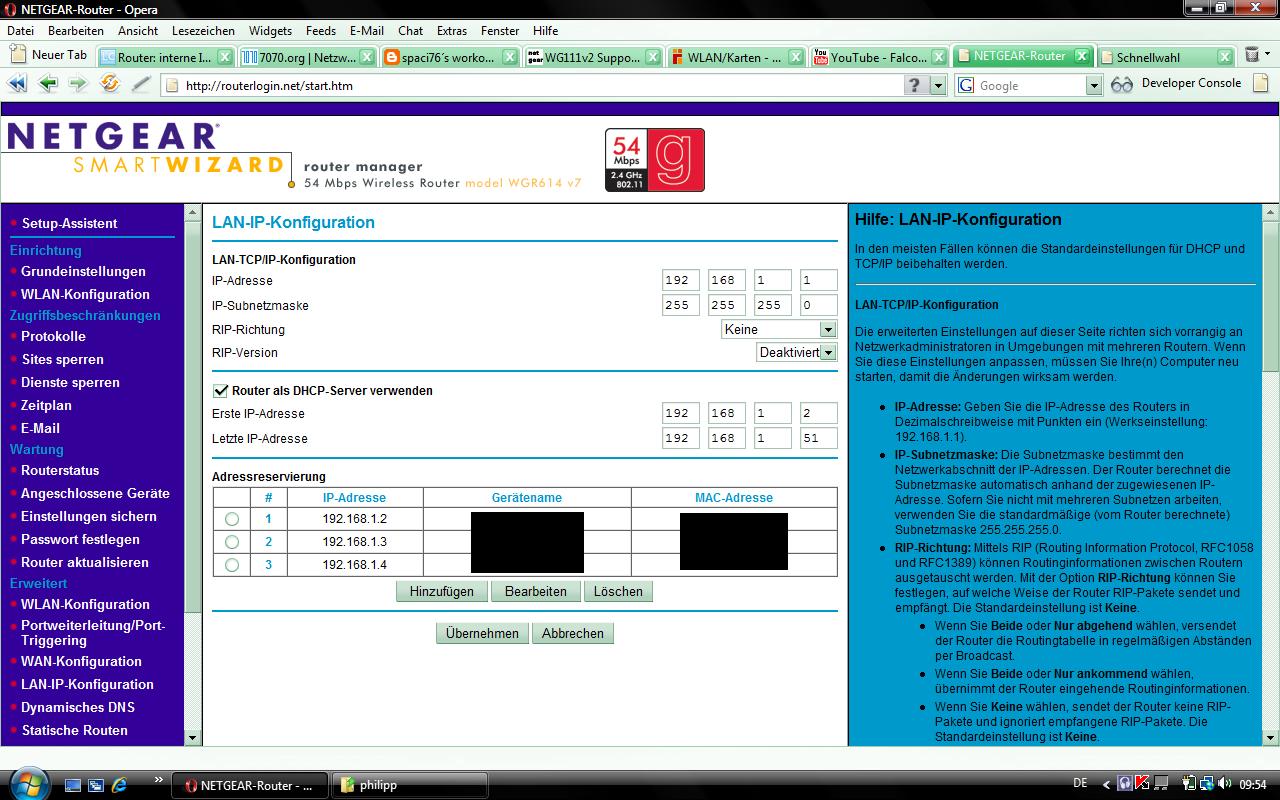Viewport: 1280px width, 800px height.
Task: Toggle Router als DHCP-Server verwenden checkbox
Action: pyautogui.click(x=220, y=391)
